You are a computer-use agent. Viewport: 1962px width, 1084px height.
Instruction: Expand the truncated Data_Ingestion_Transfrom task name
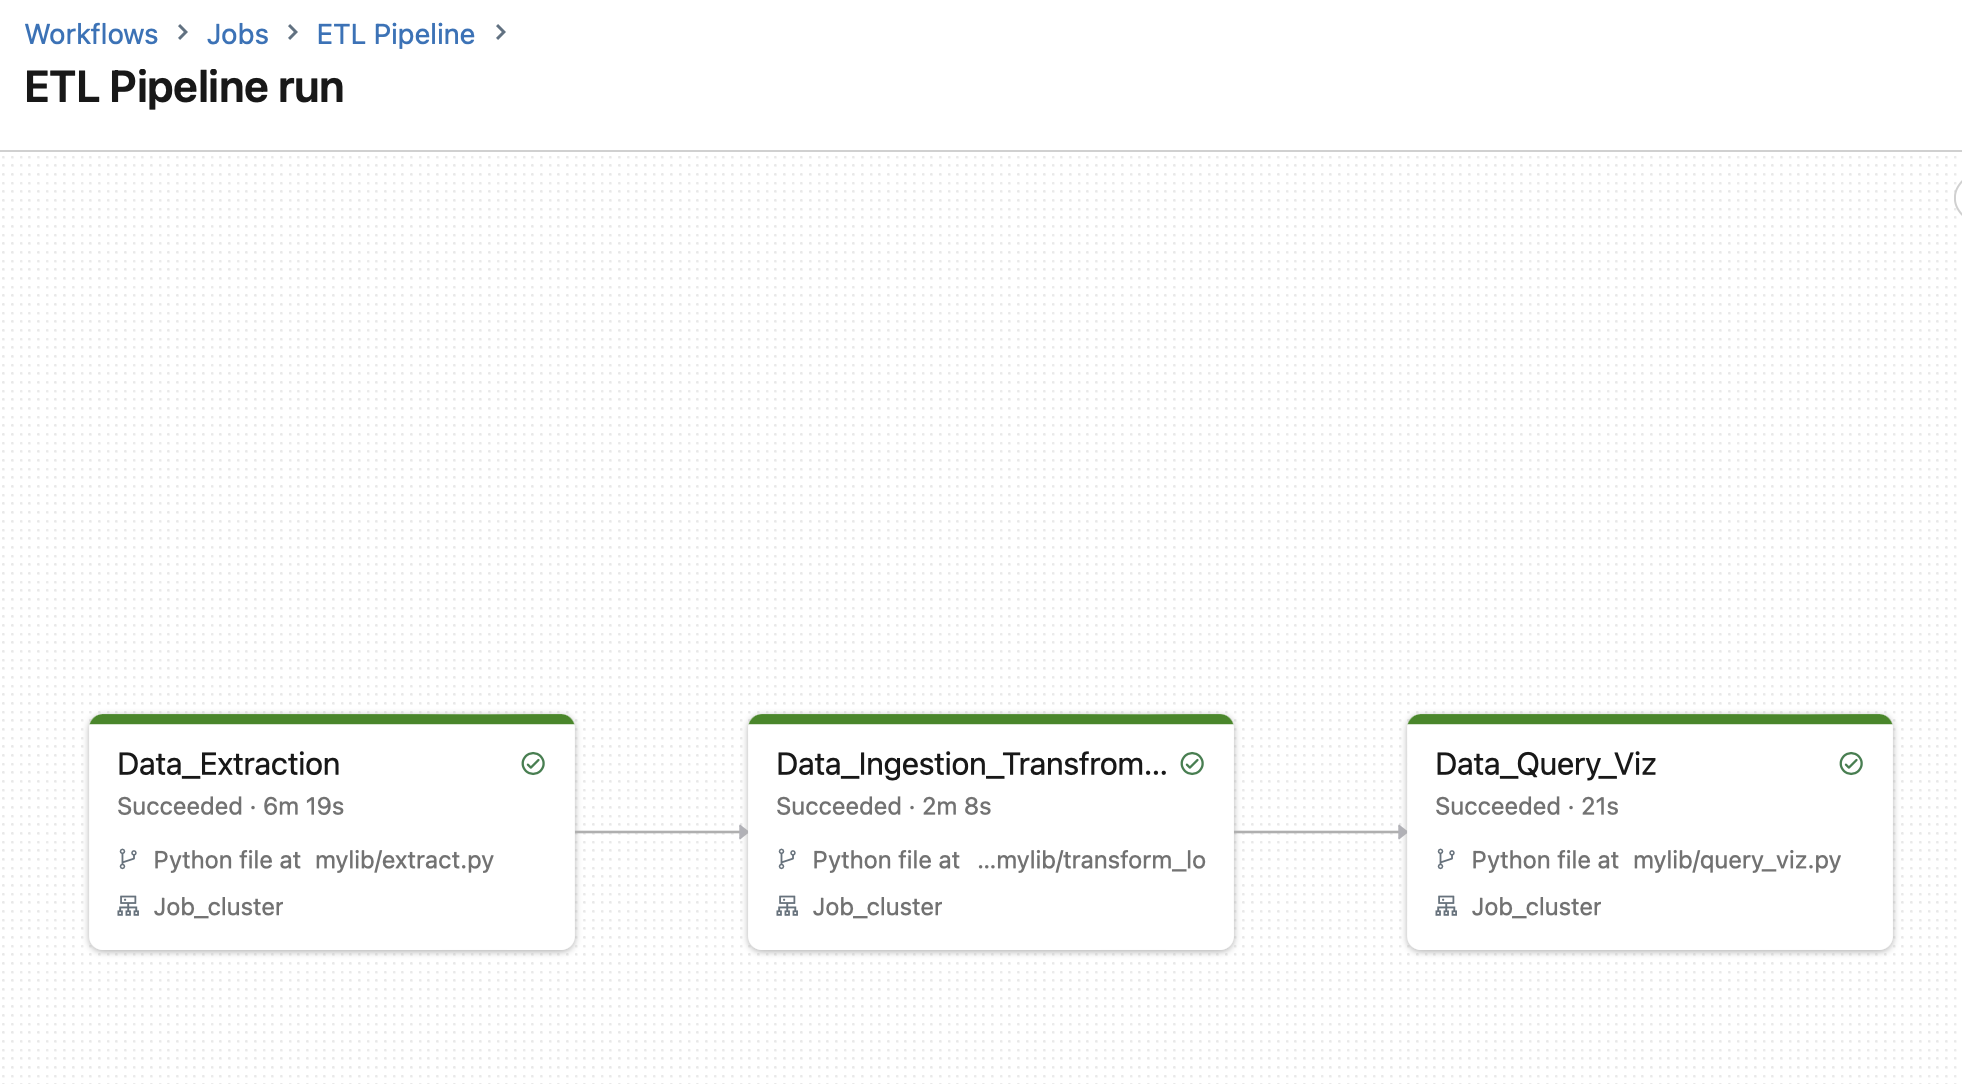[x=971, y=764]
